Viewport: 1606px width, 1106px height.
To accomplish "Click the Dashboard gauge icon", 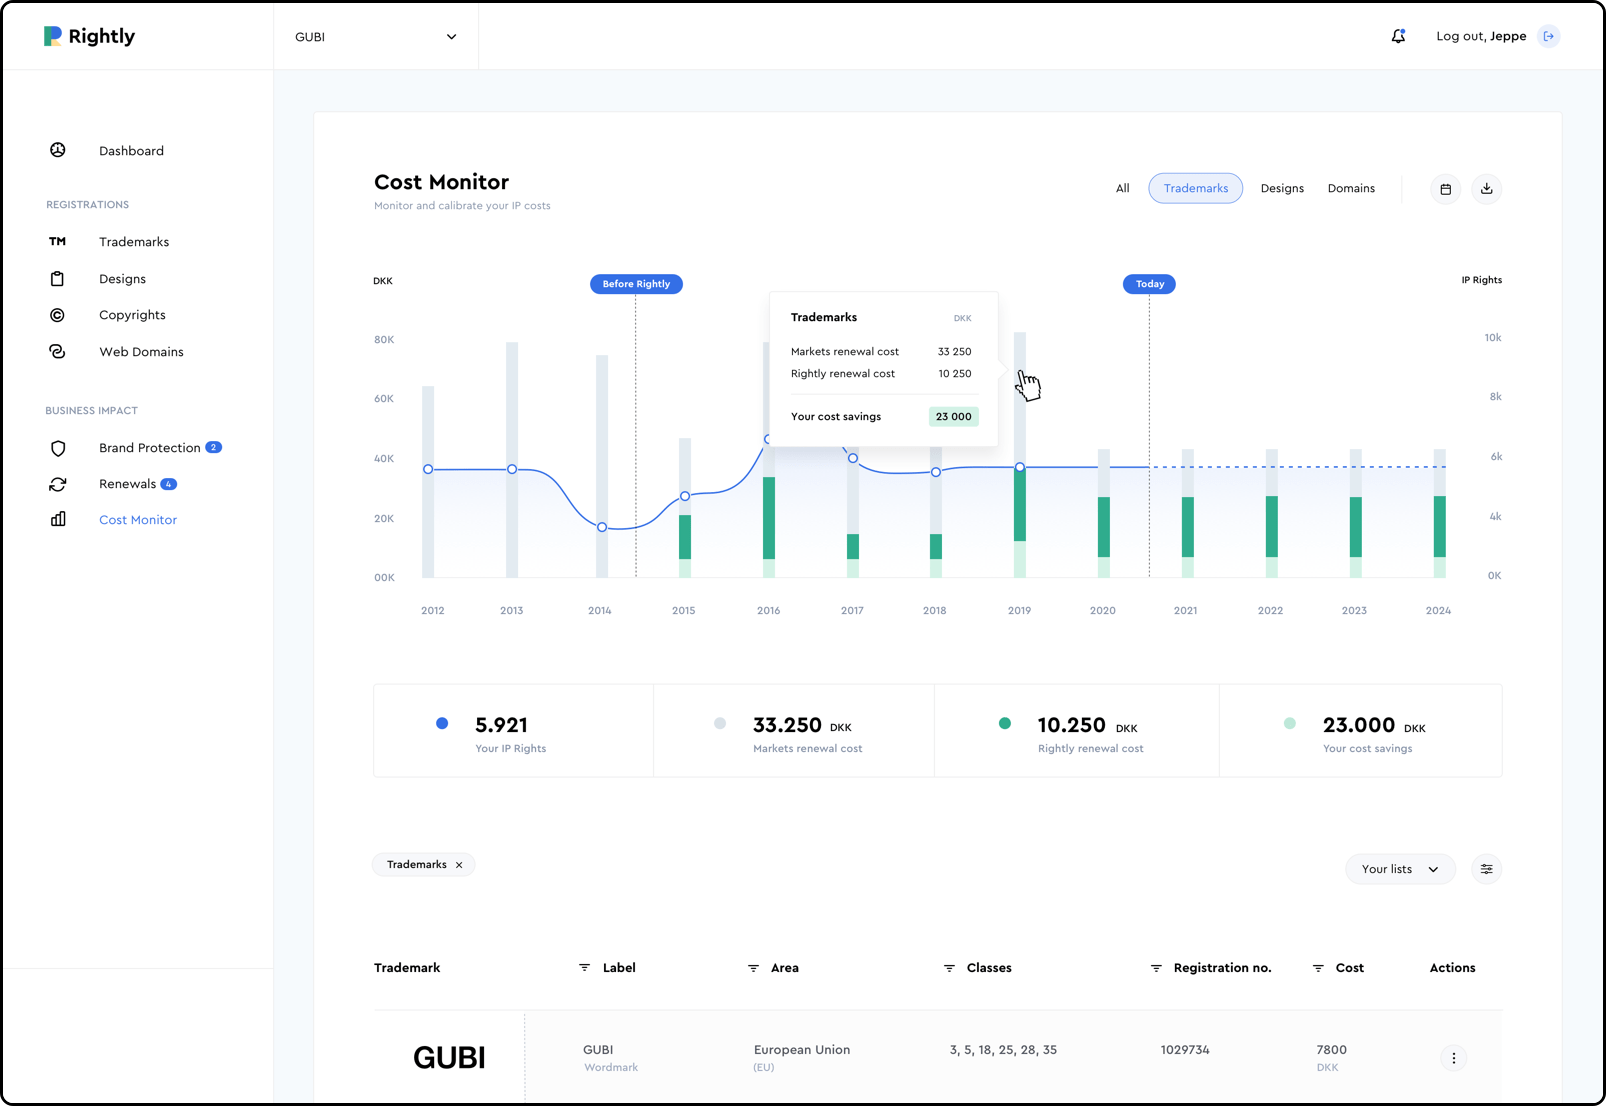I will click(x=58, y=150).
